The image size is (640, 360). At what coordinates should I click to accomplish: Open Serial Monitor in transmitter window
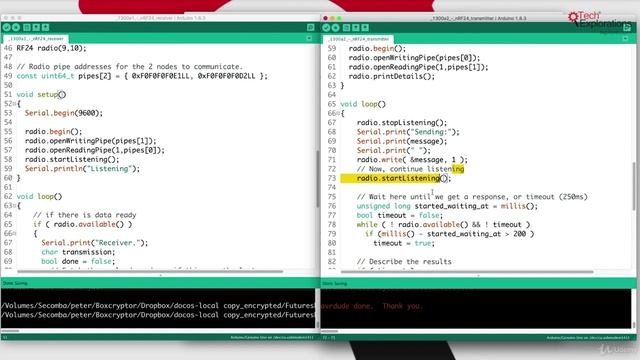coord(627,28)
